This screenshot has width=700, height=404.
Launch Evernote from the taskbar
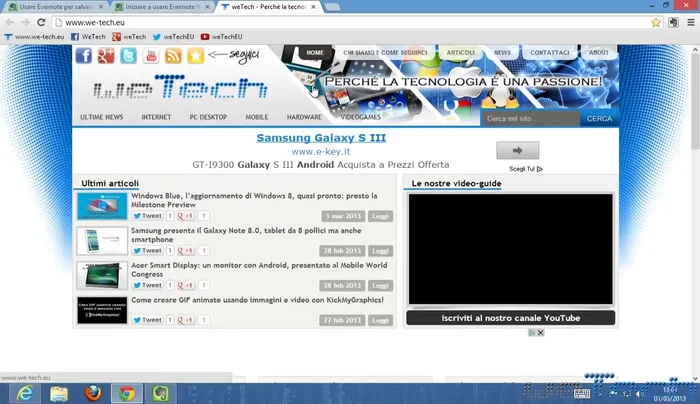159,393
